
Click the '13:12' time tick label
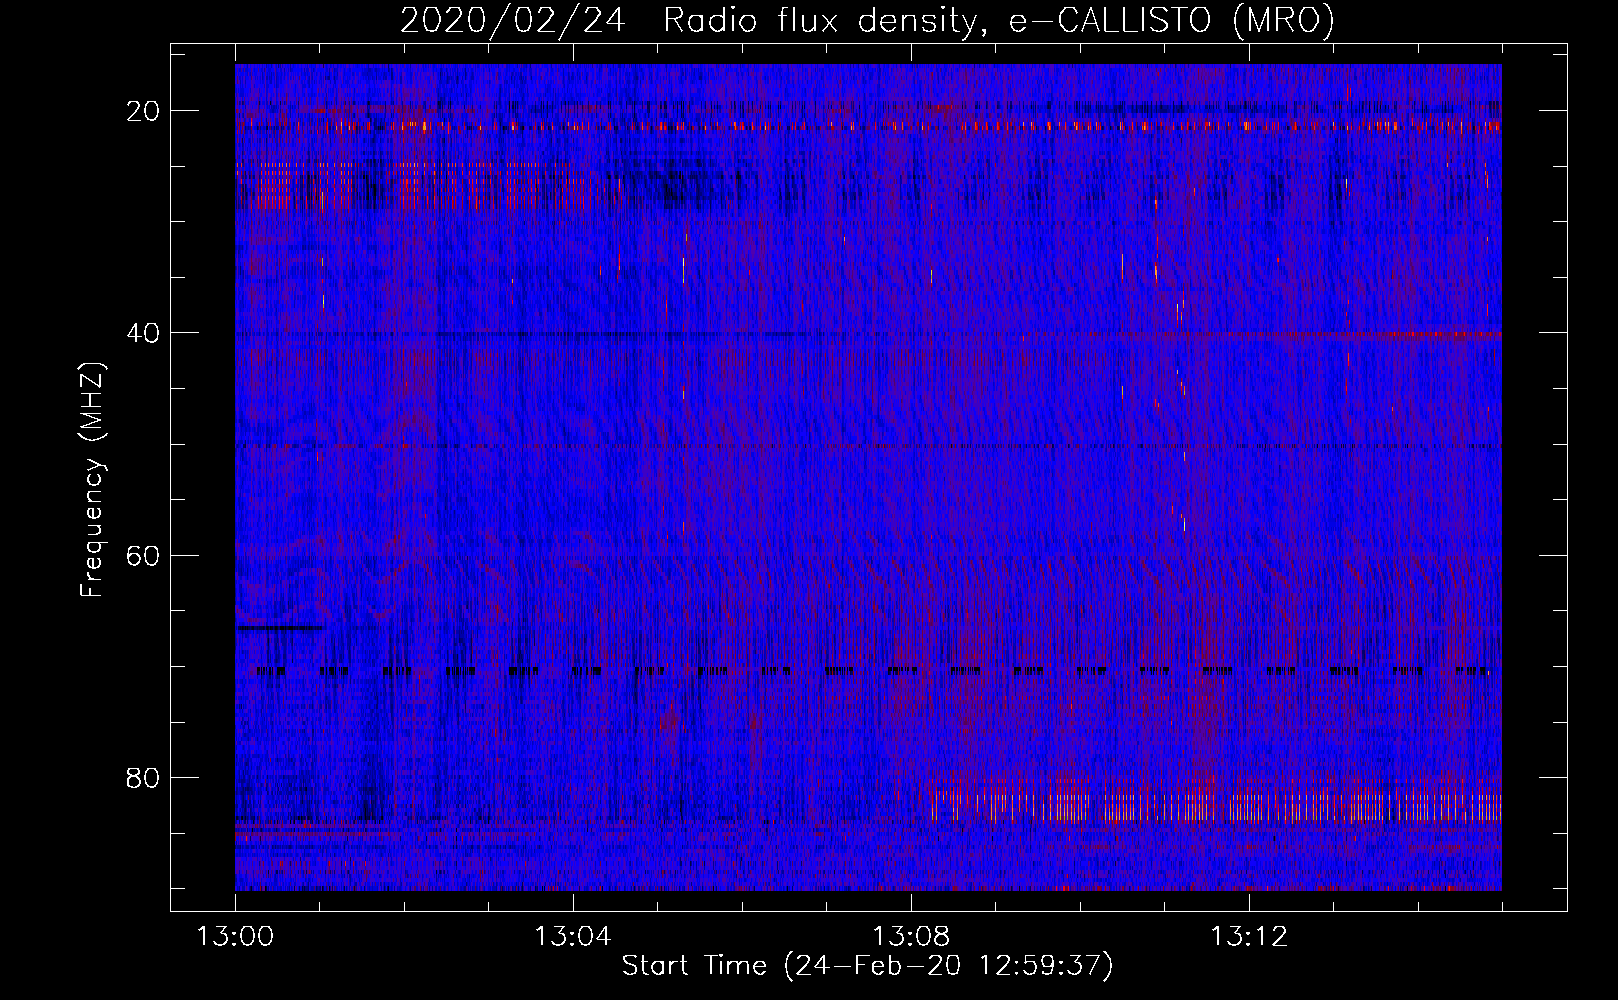pyautogui.click(x=1249, y=937)
